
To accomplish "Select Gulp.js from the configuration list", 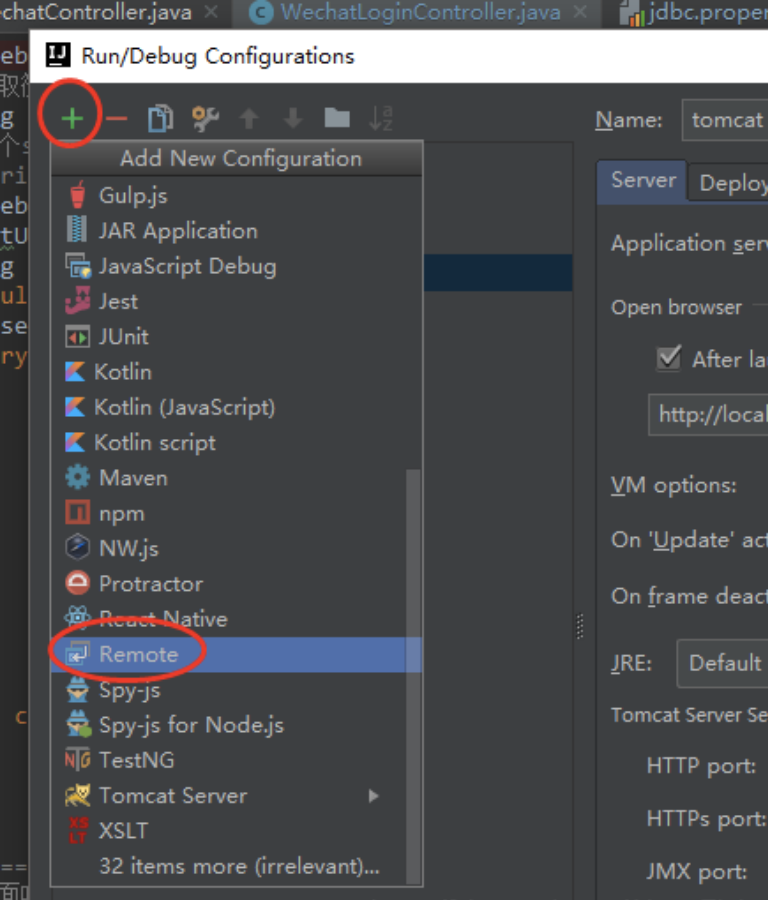I will coord(236,196).
